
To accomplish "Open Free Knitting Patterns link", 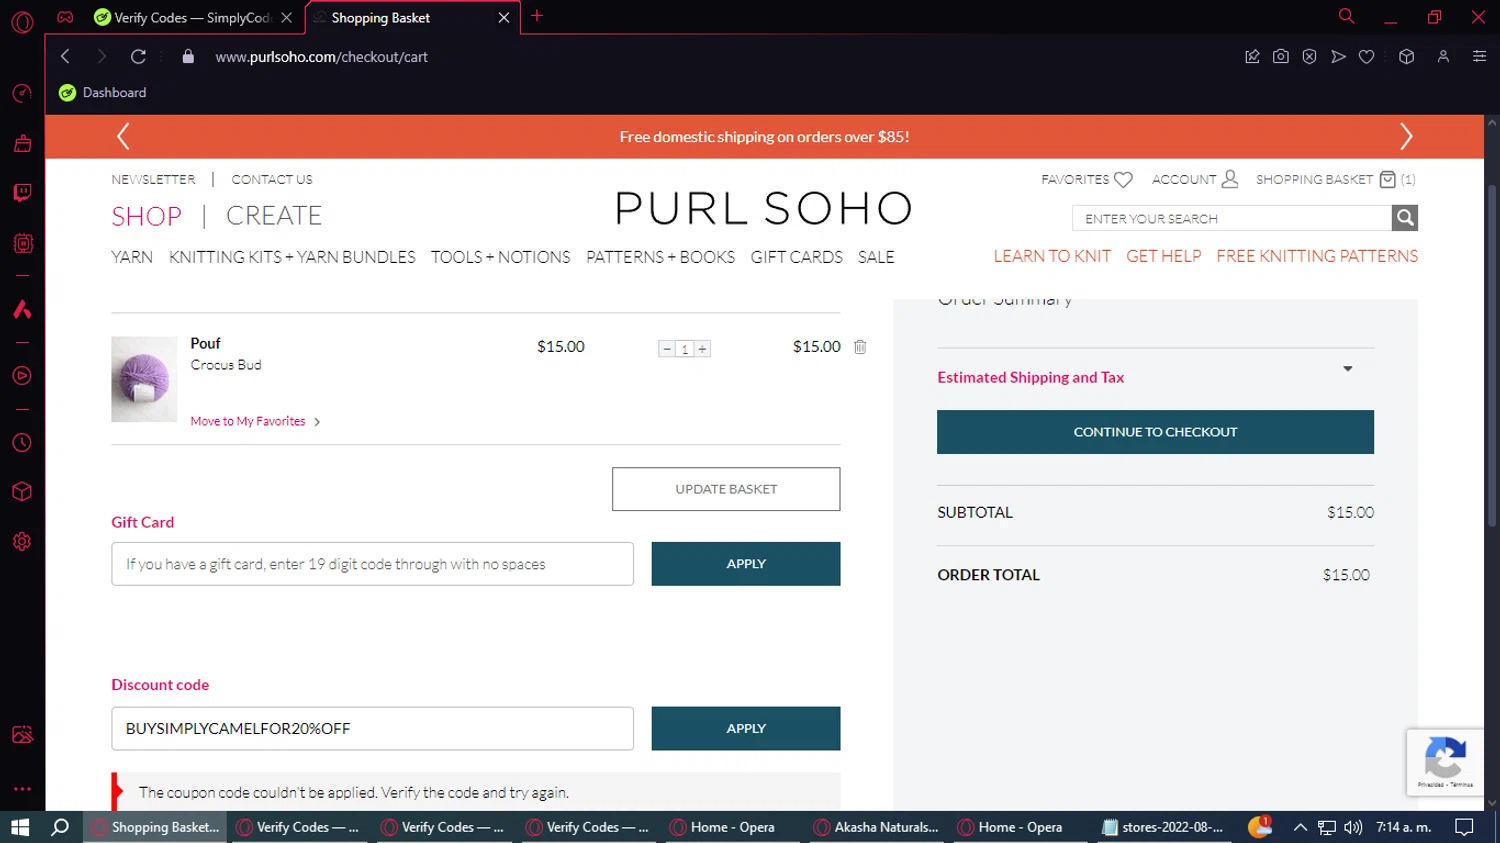I will click(x=1317, y=256).
